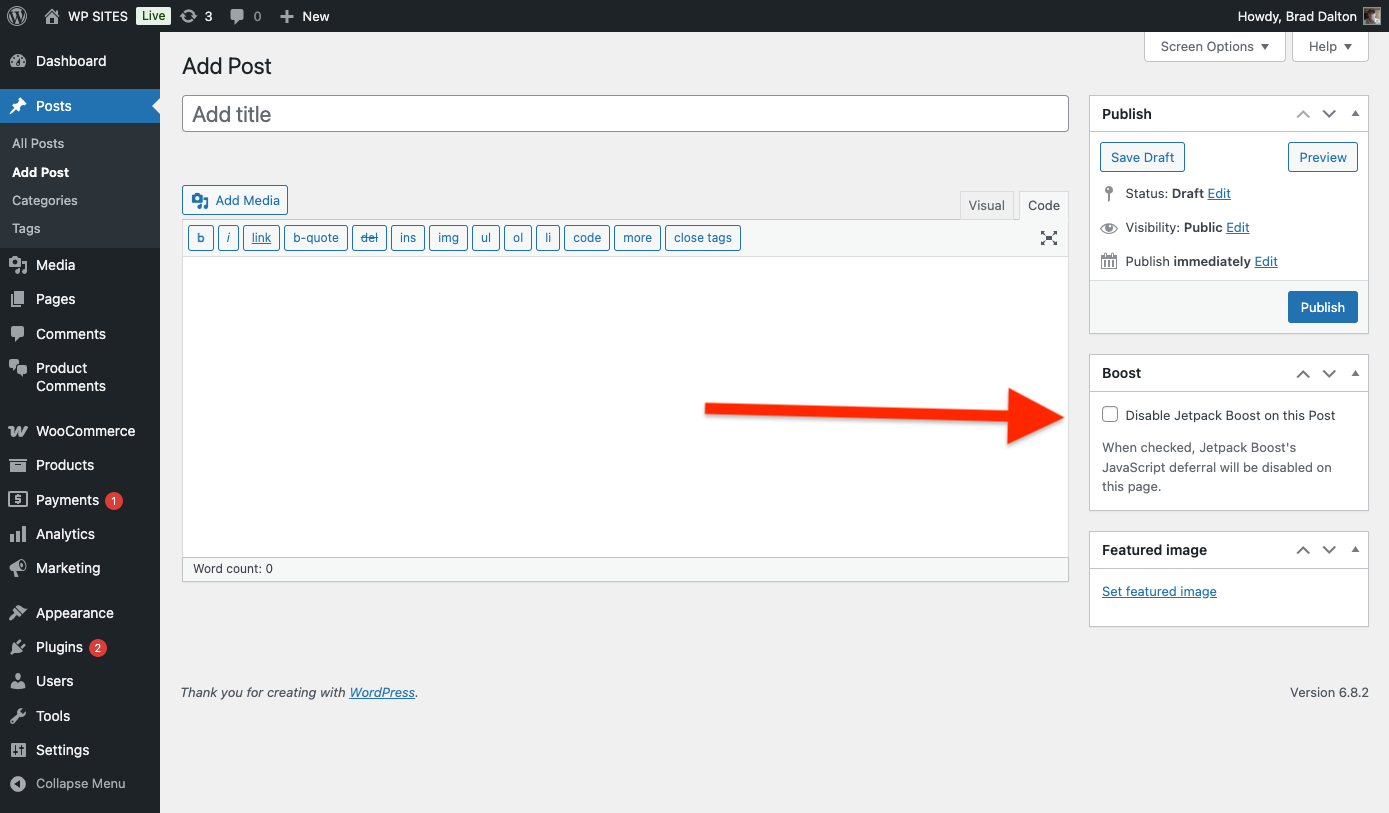Viewport: 1389px width, 813px height.
Task: Open Brad Dalton's profile avatar
Action: coord(1372,16)
